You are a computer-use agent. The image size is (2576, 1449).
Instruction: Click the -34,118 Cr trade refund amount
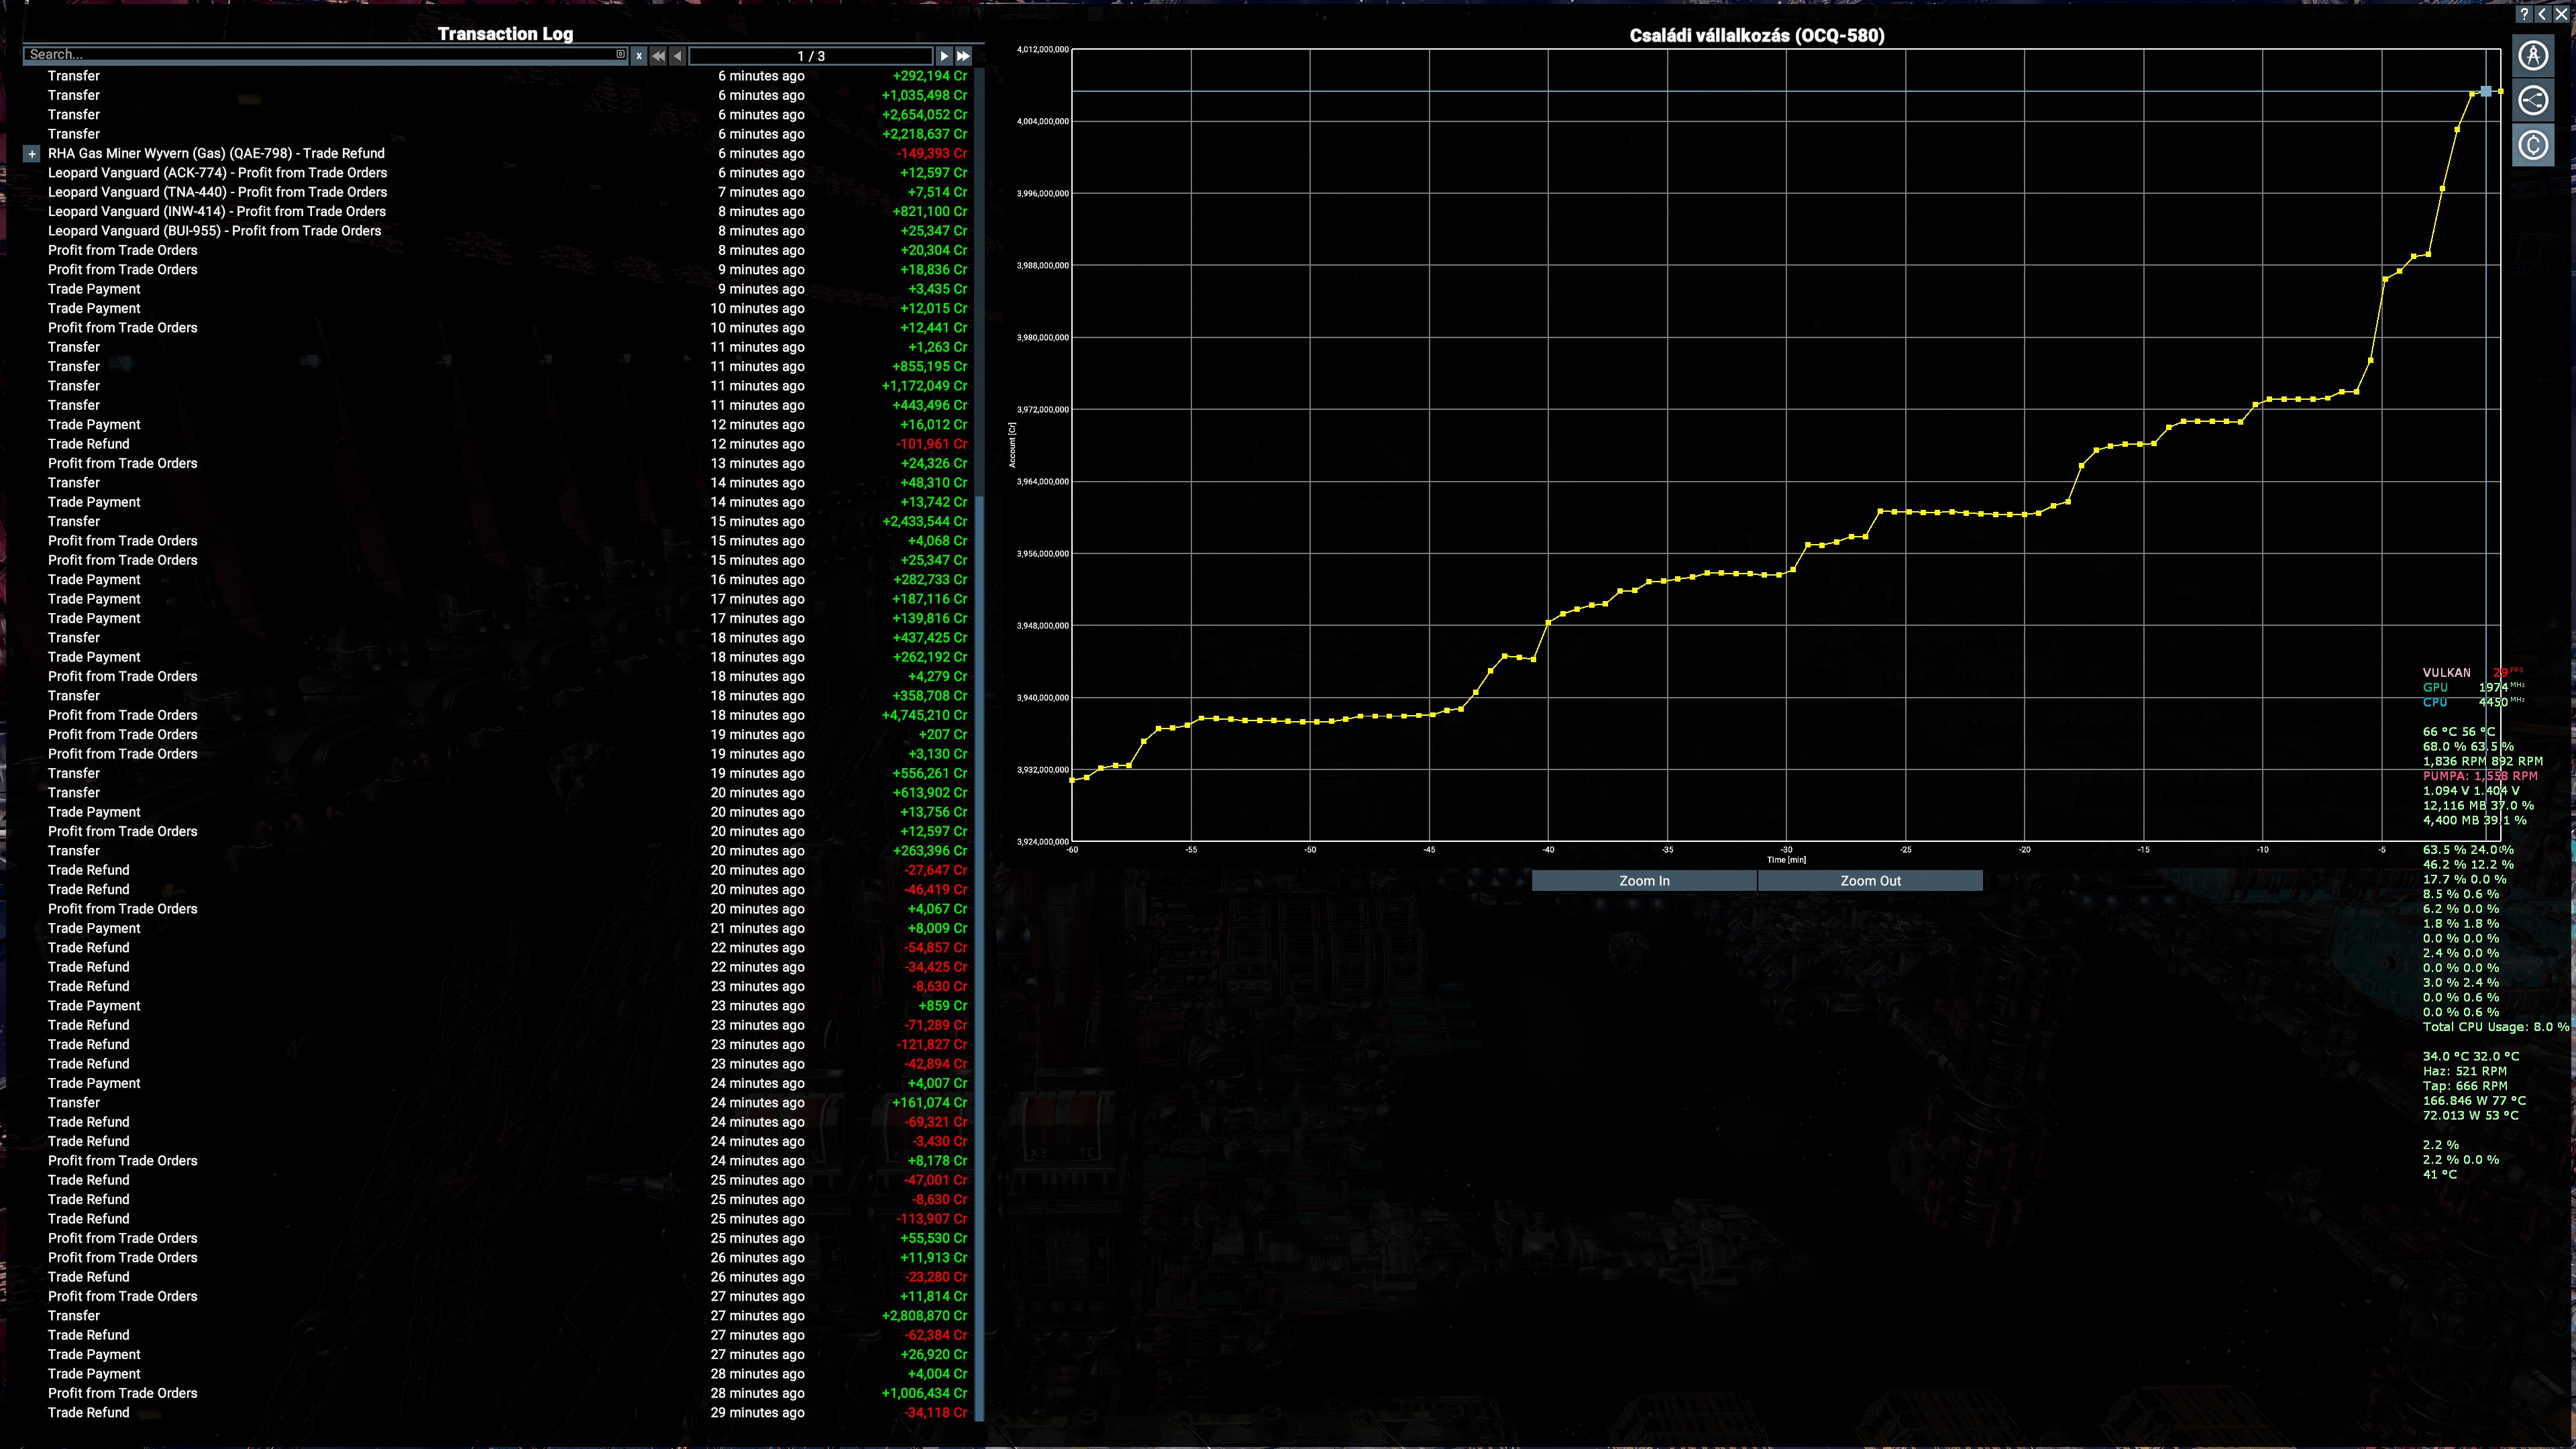point(935,1413)
